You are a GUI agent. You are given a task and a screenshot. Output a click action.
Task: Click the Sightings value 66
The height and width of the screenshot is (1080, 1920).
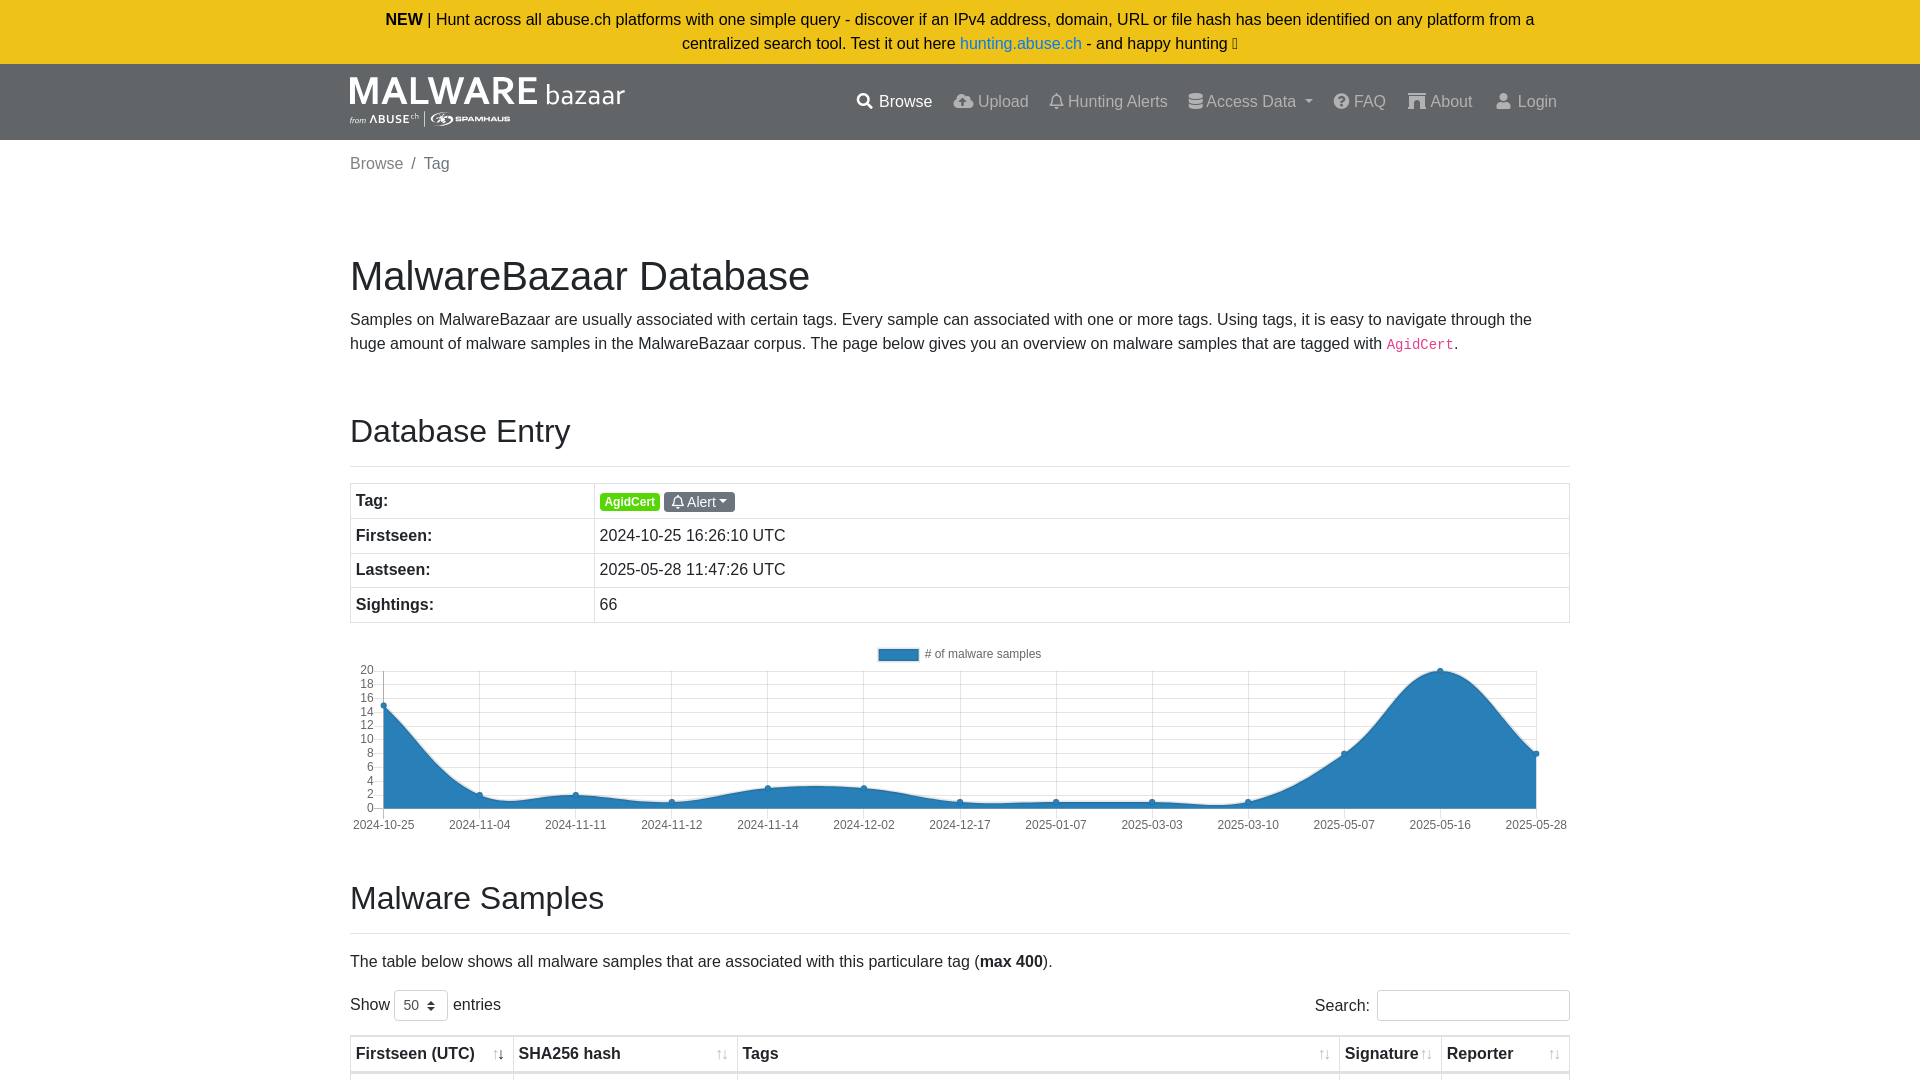[608, 605]
